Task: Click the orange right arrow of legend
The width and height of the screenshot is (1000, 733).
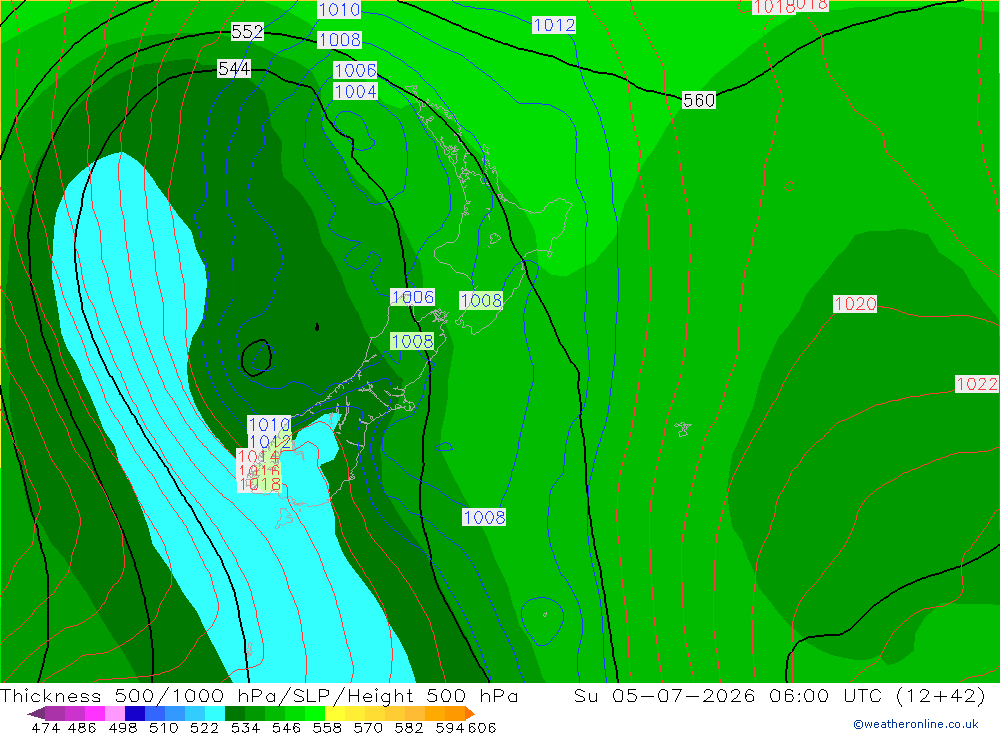Action: (470, 713)
